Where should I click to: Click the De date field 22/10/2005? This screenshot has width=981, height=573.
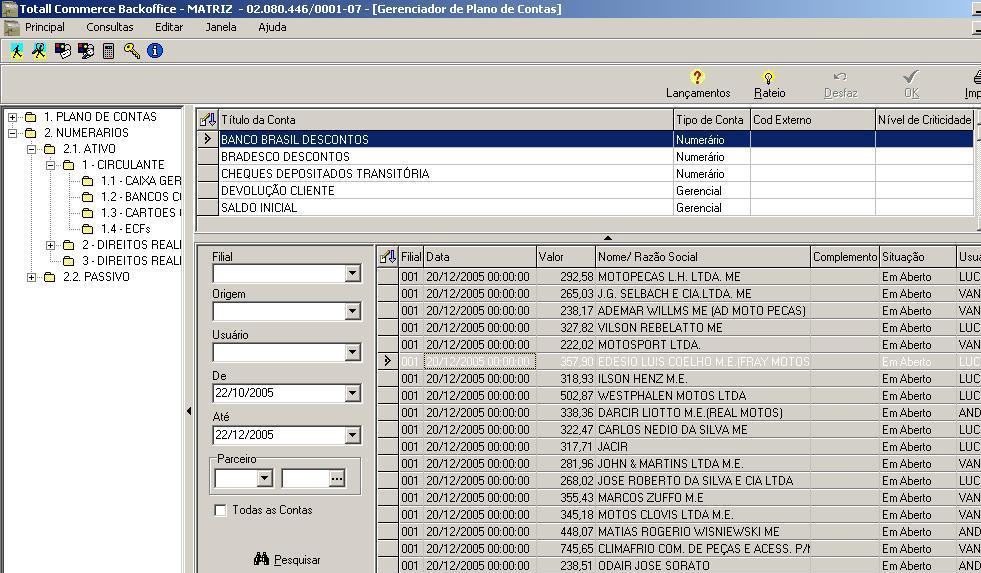click(279, 393)
